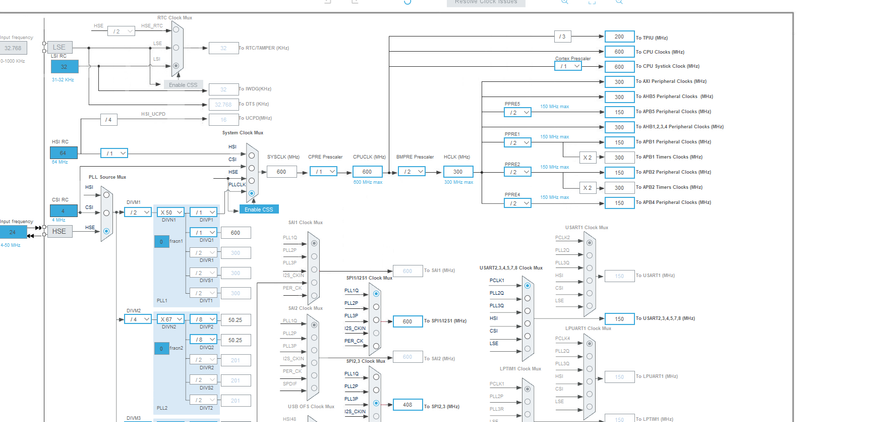Click the To SPI1/I2S1 value field

tap(408, 322)
